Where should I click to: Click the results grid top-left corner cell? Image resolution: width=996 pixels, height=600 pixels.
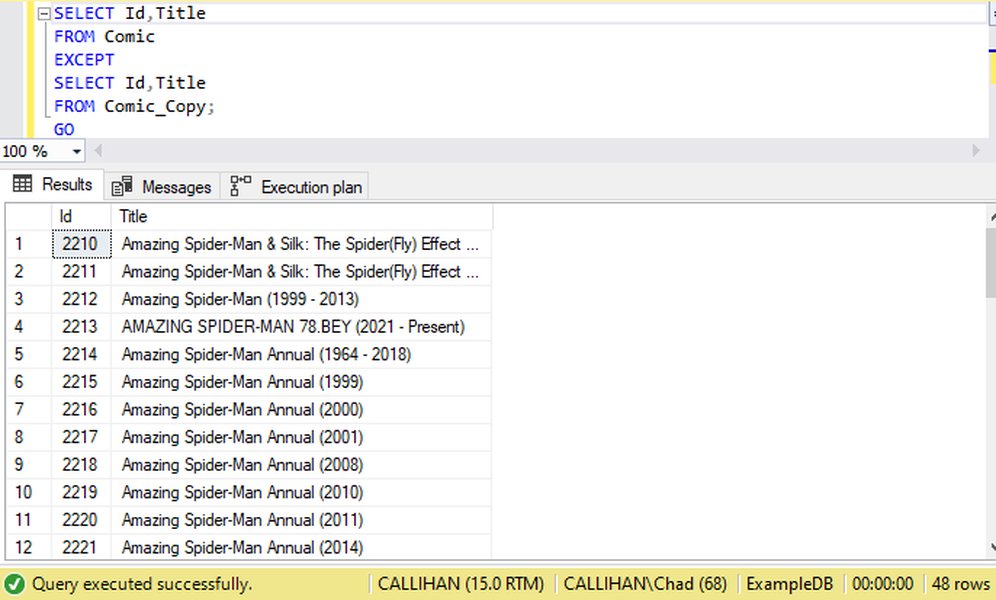point(29,217)
